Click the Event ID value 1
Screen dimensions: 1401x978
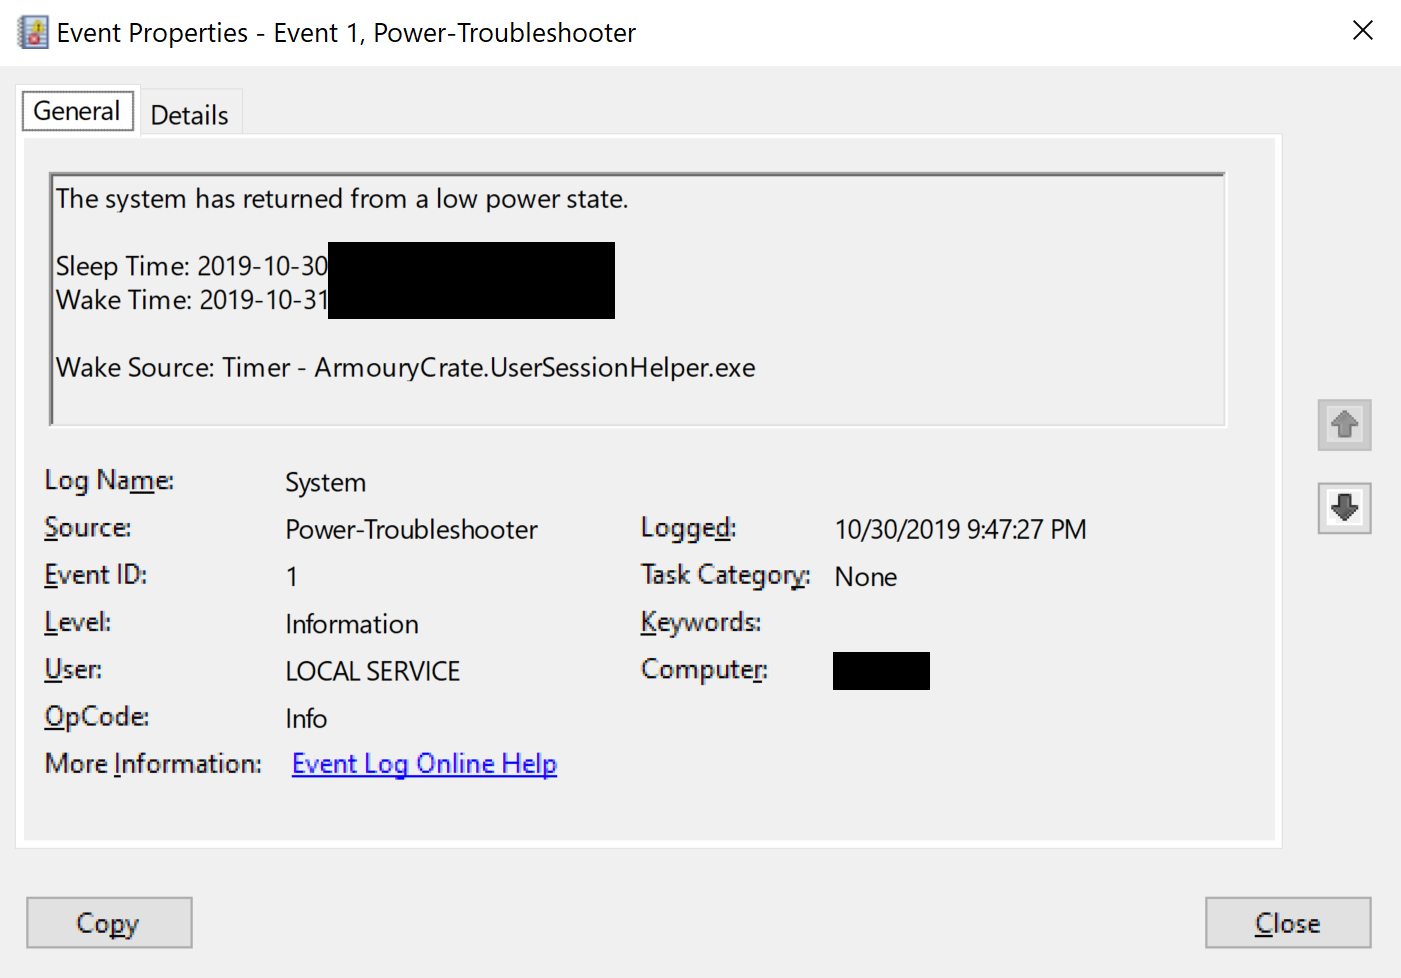[x=291, y=577]
